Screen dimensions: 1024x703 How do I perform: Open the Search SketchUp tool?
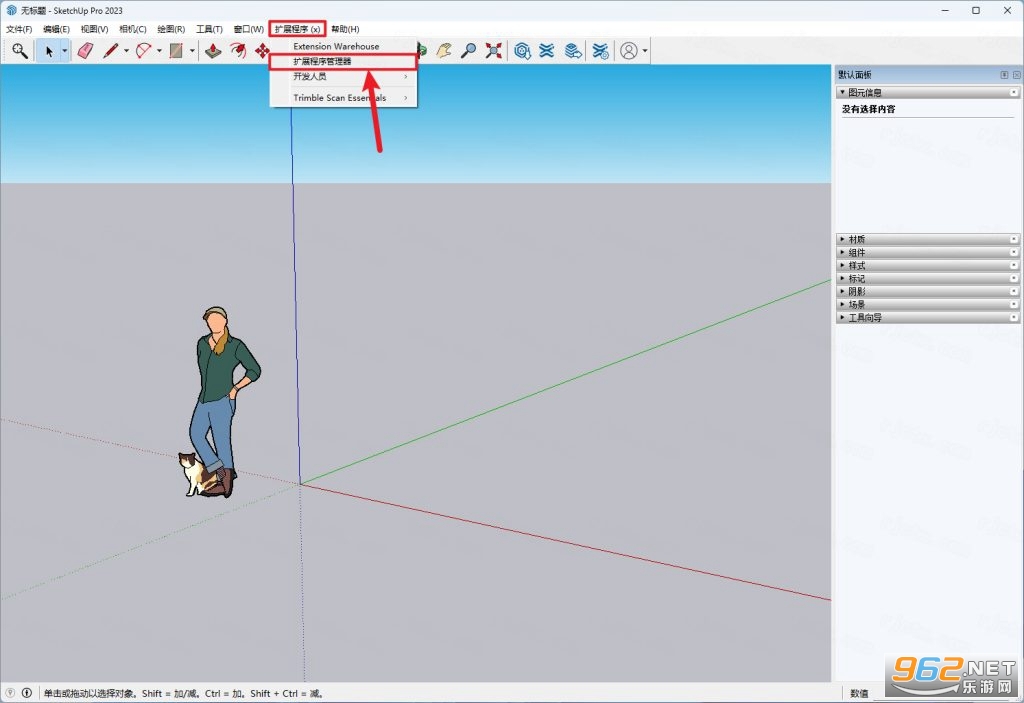[x=20, y=50]
